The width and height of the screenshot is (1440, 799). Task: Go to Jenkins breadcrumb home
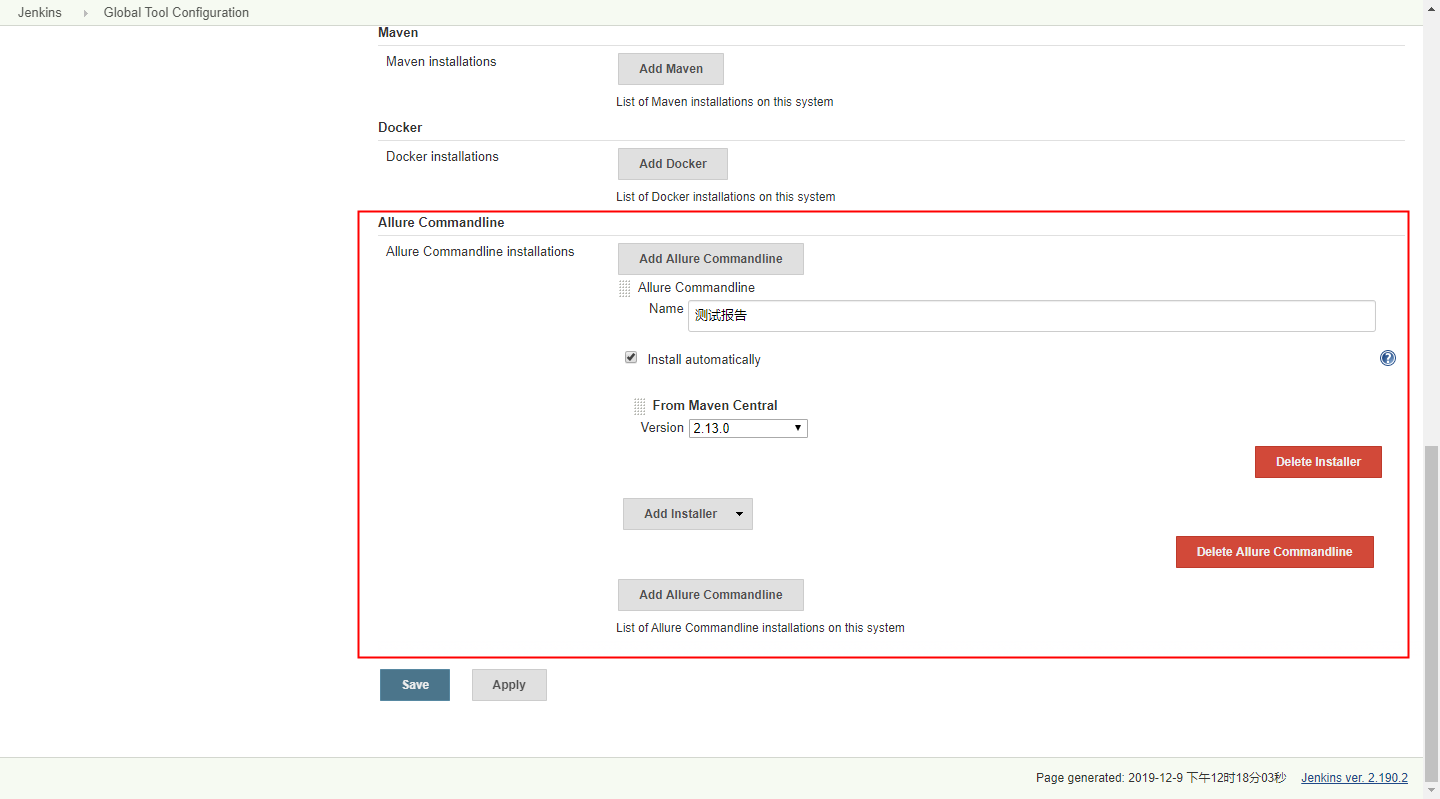click(x=39, y=13)
